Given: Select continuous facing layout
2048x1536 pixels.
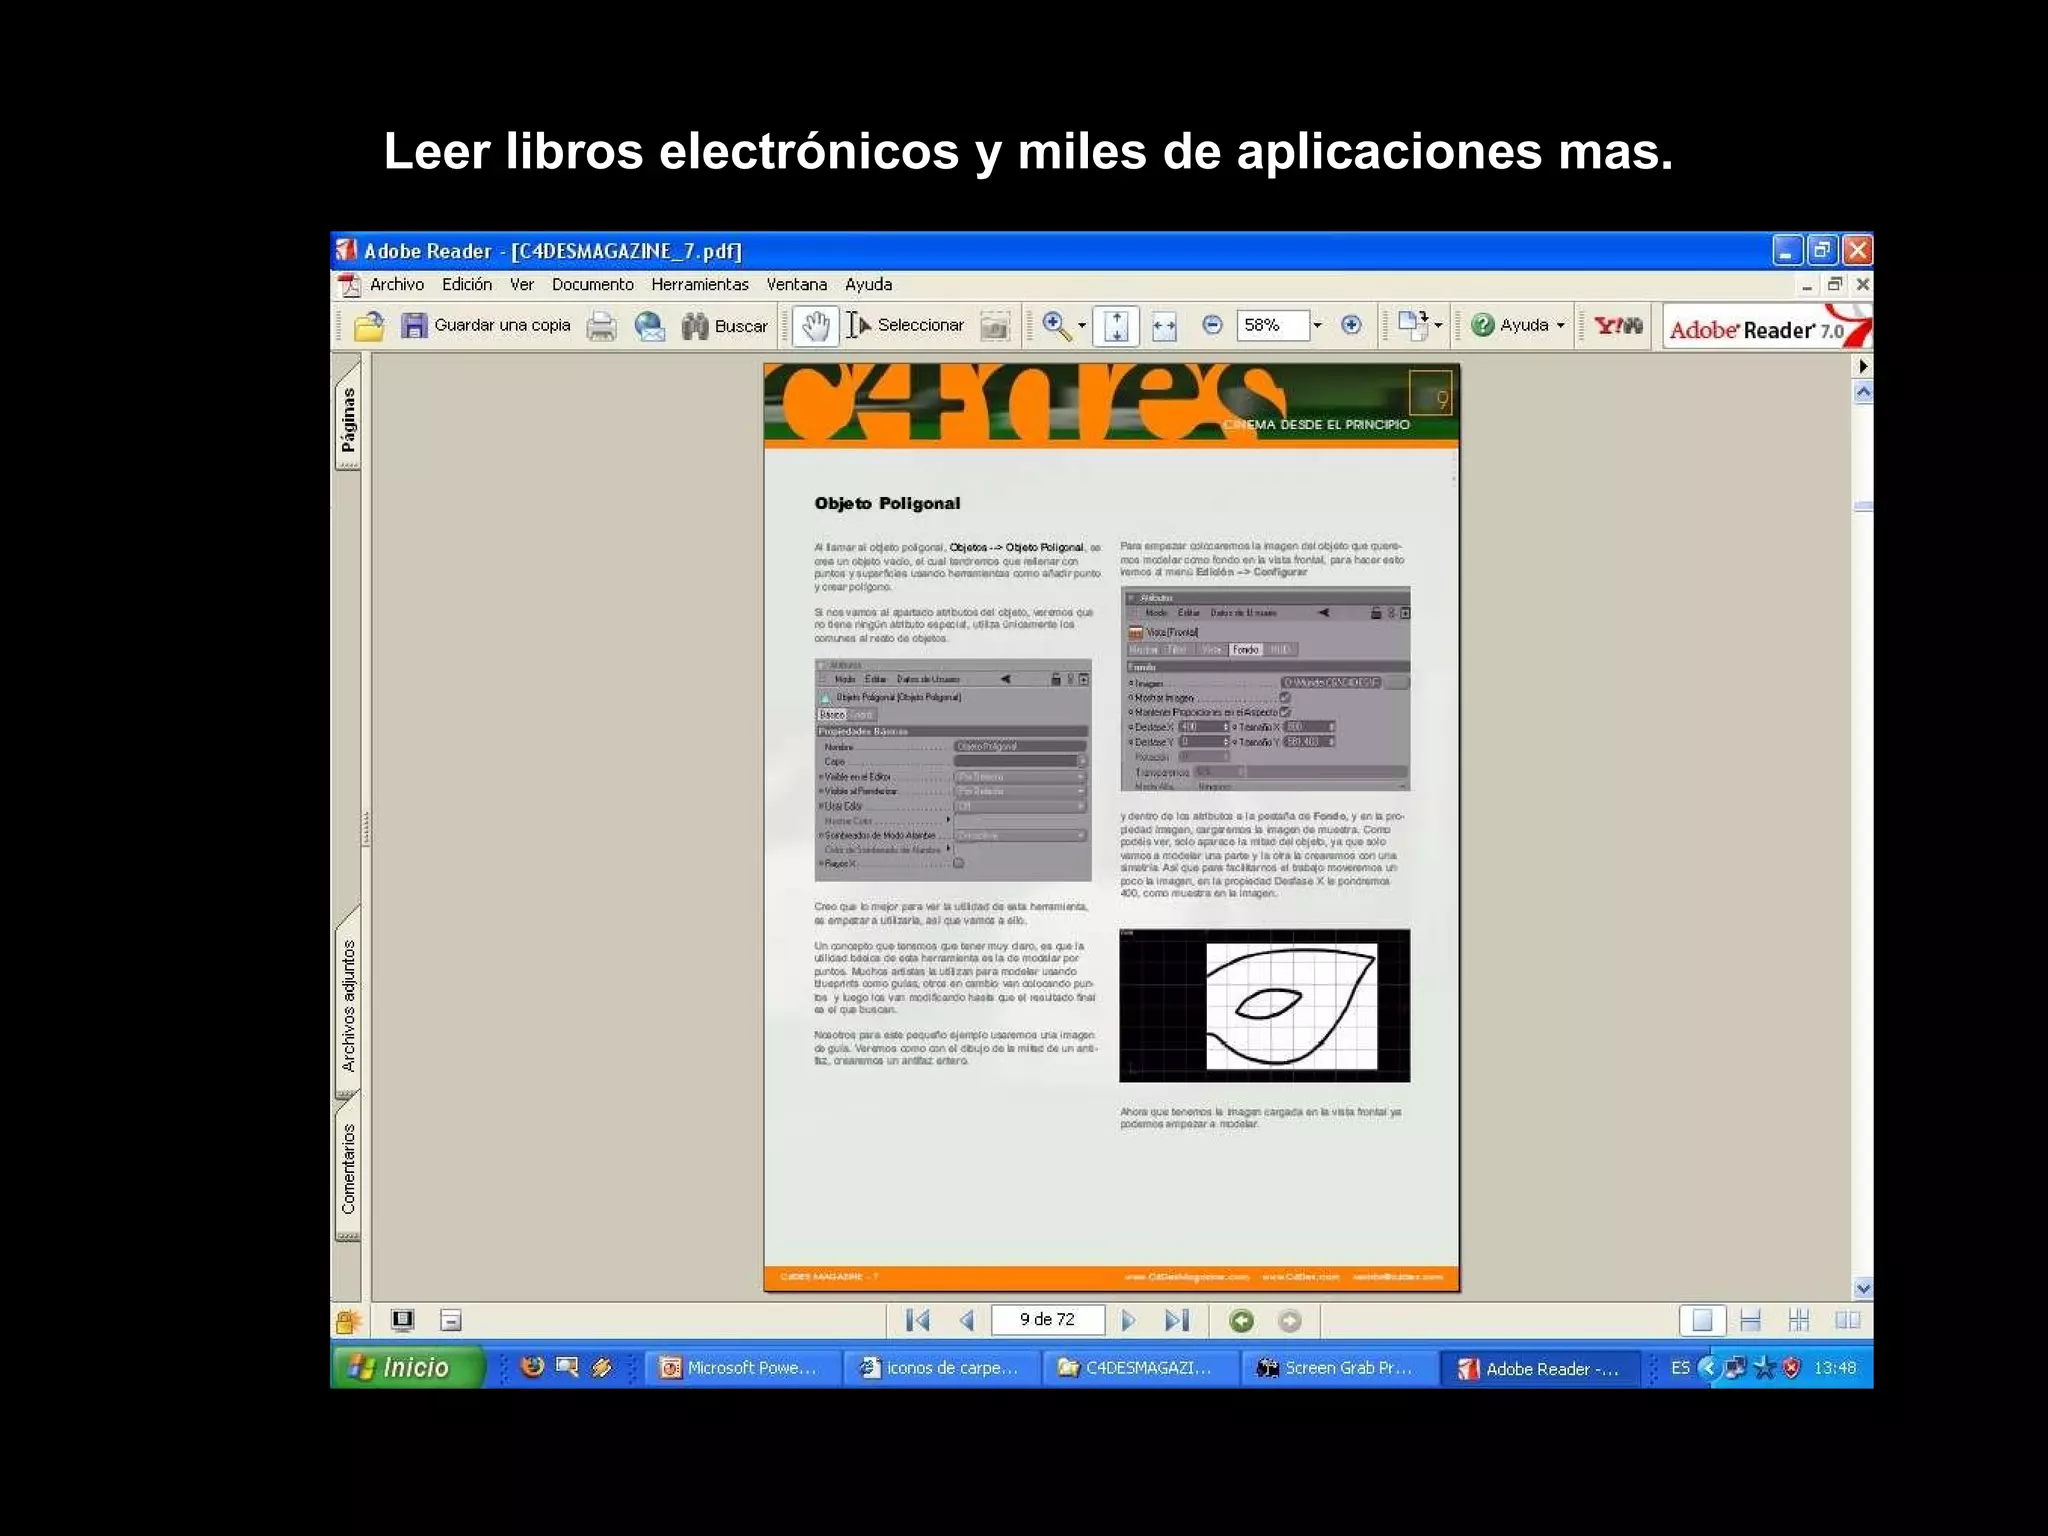Looking at the screenshot, I should [1798, 1321].
